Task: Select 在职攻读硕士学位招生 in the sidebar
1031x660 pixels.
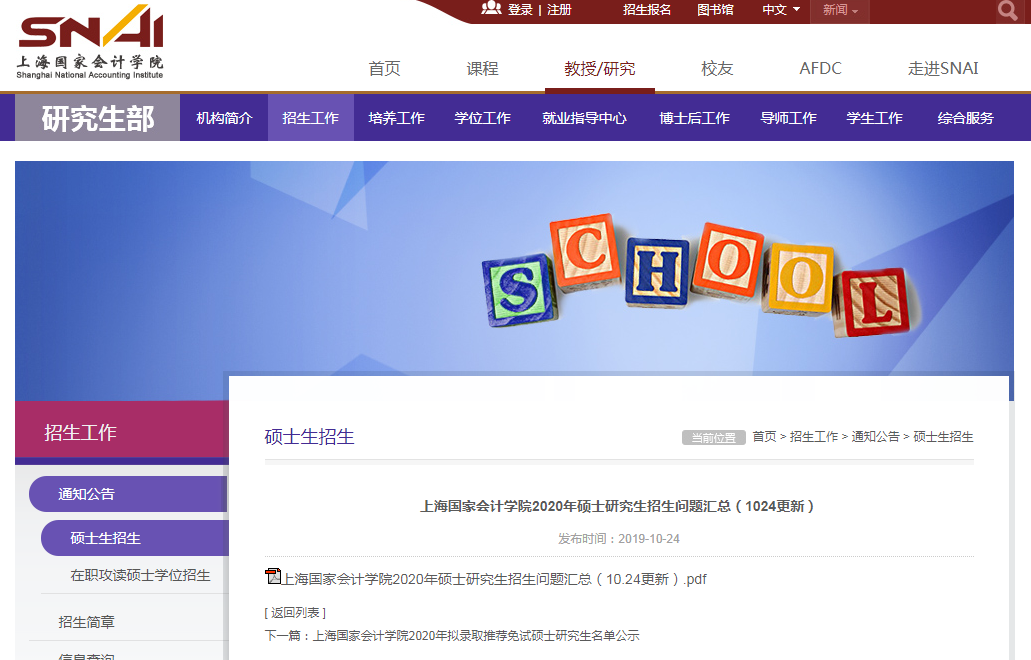Action: pos(140,576)
